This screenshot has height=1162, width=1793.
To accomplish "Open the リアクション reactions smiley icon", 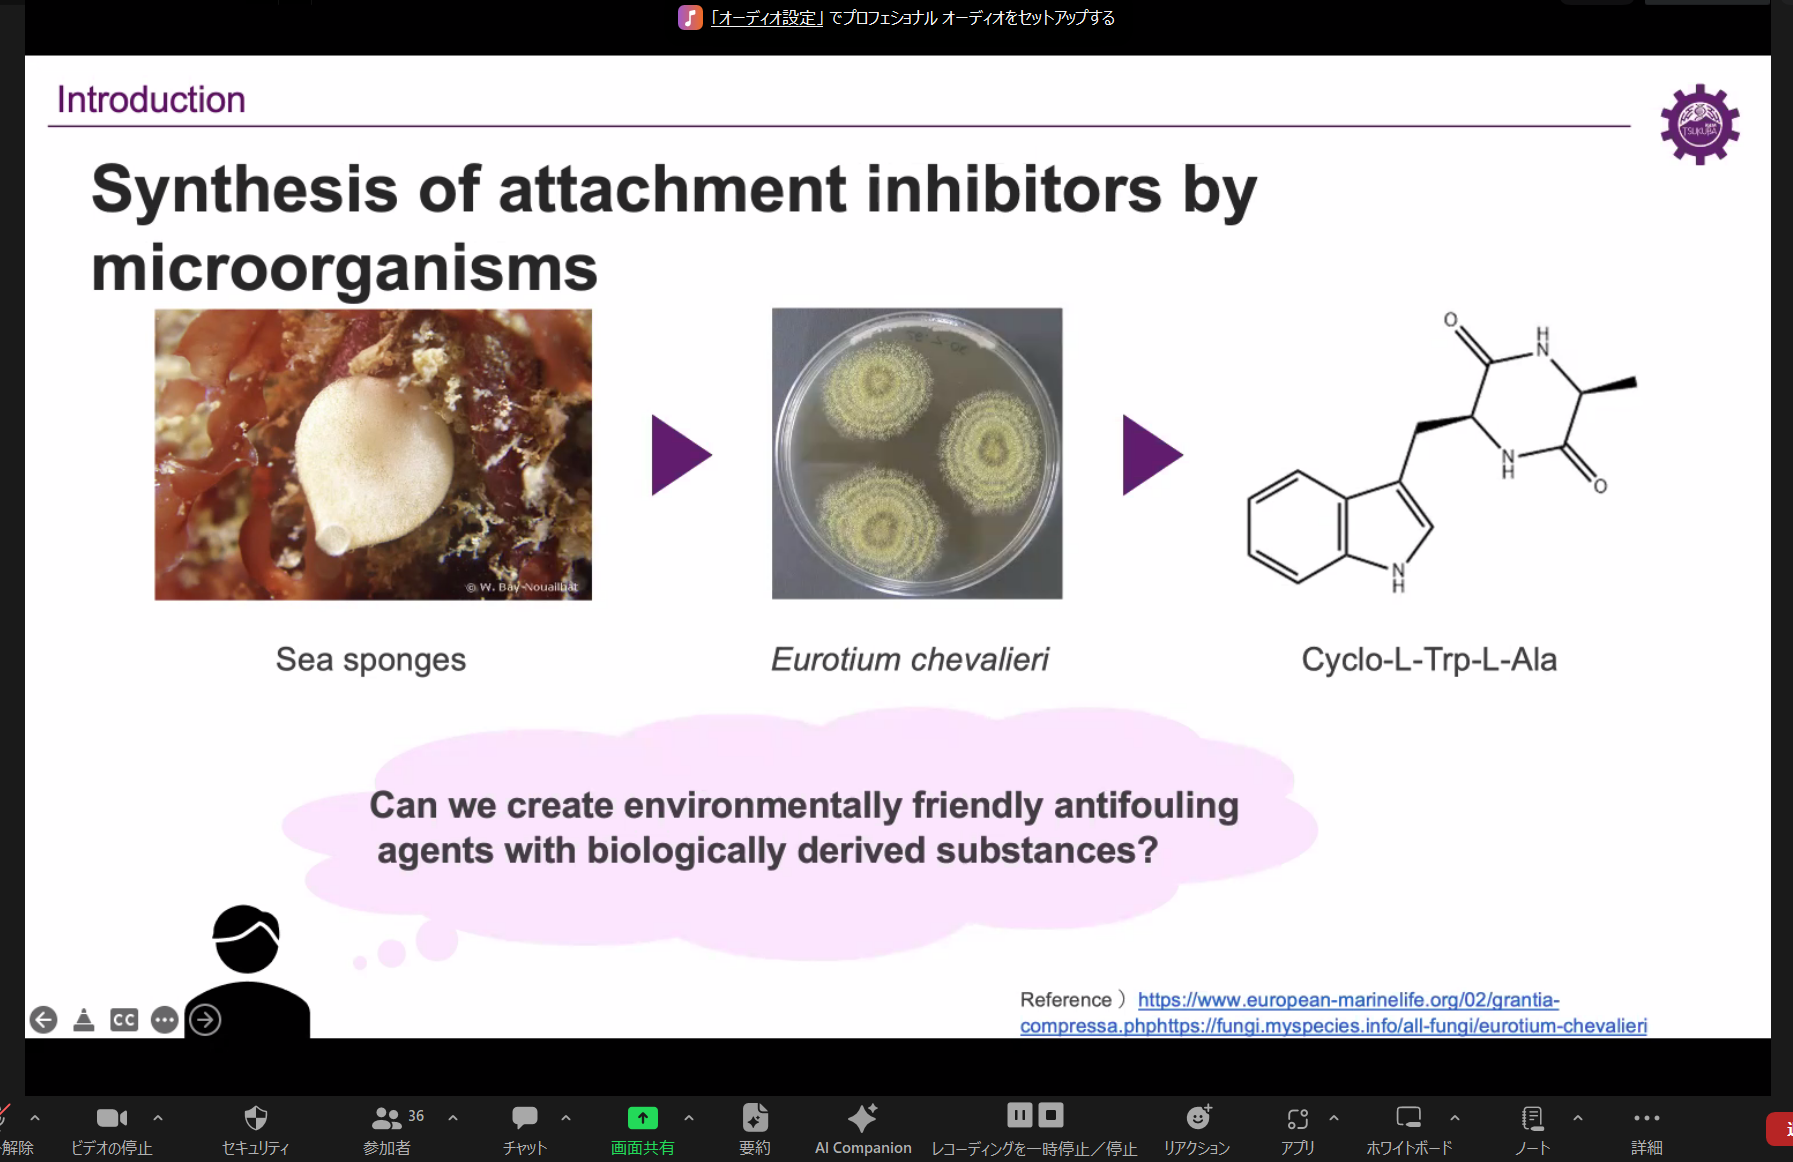I will click(1197, 1118).
